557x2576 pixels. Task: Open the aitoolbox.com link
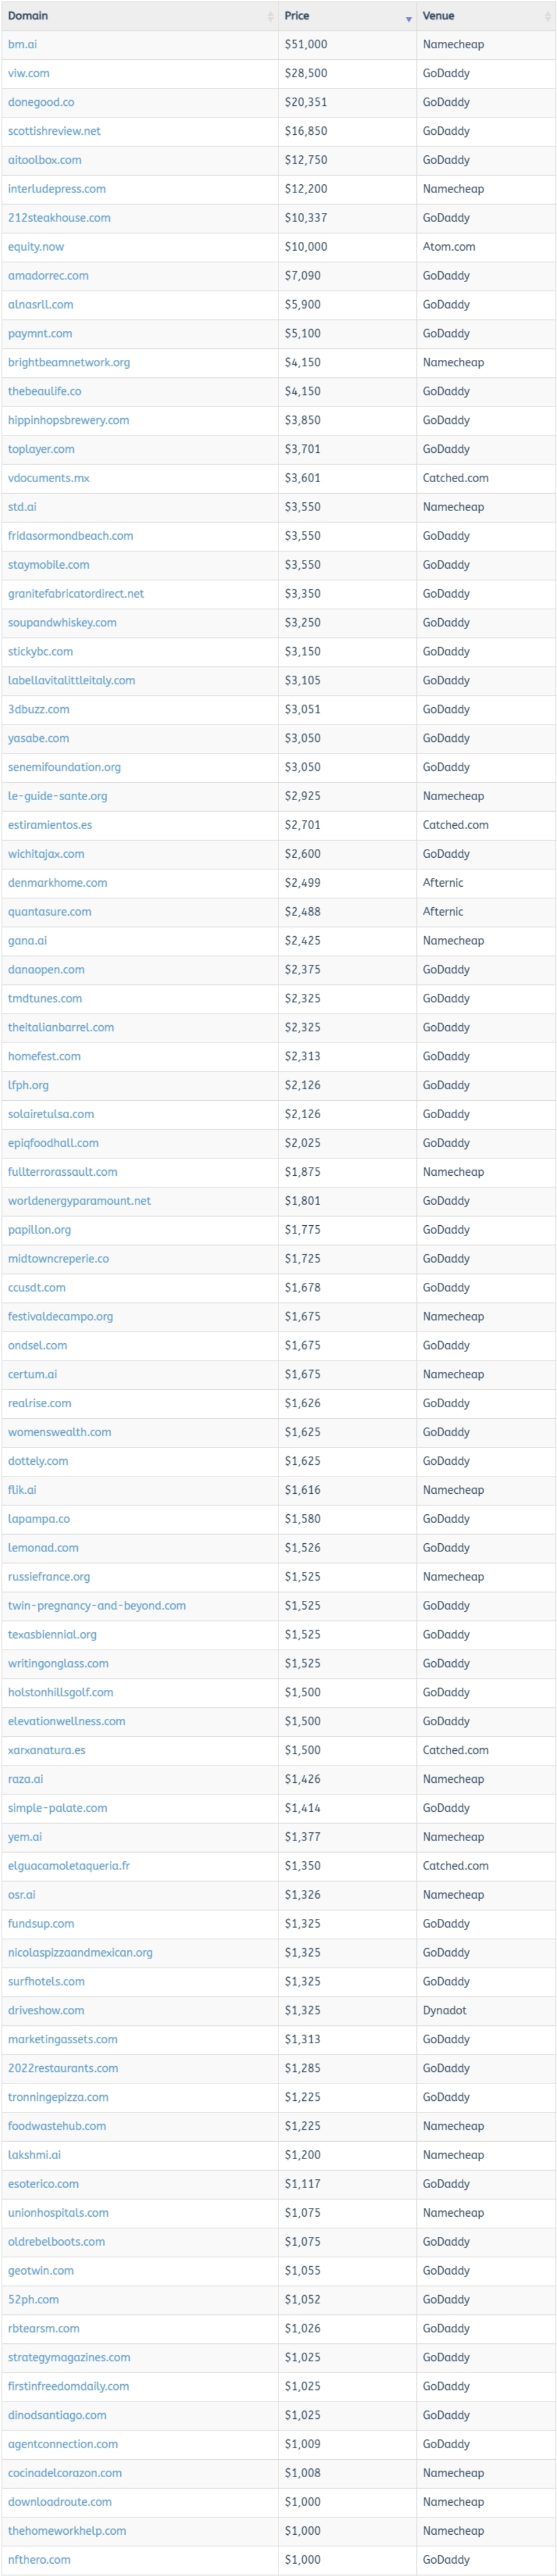coord(45,160)
